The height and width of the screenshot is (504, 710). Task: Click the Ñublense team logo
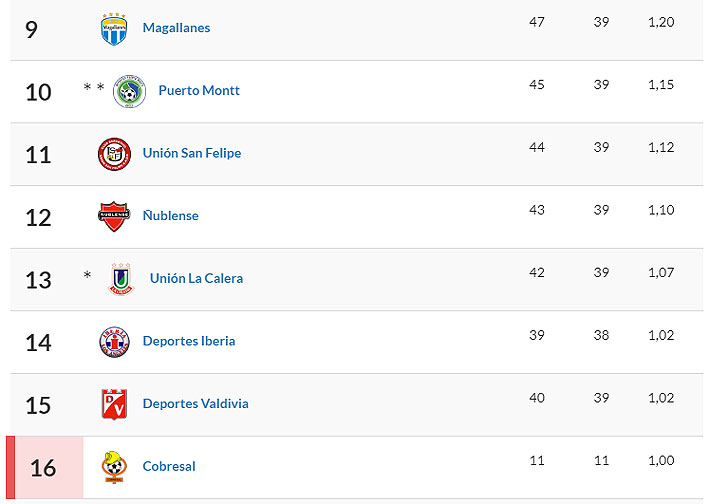114,216
